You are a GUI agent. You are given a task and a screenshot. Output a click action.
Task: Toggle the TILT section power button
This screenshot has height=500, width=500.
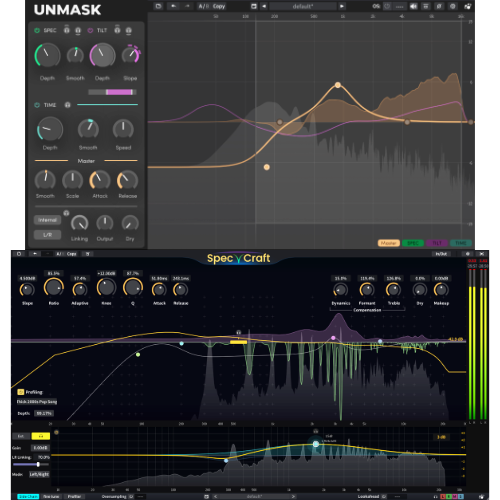90,30
